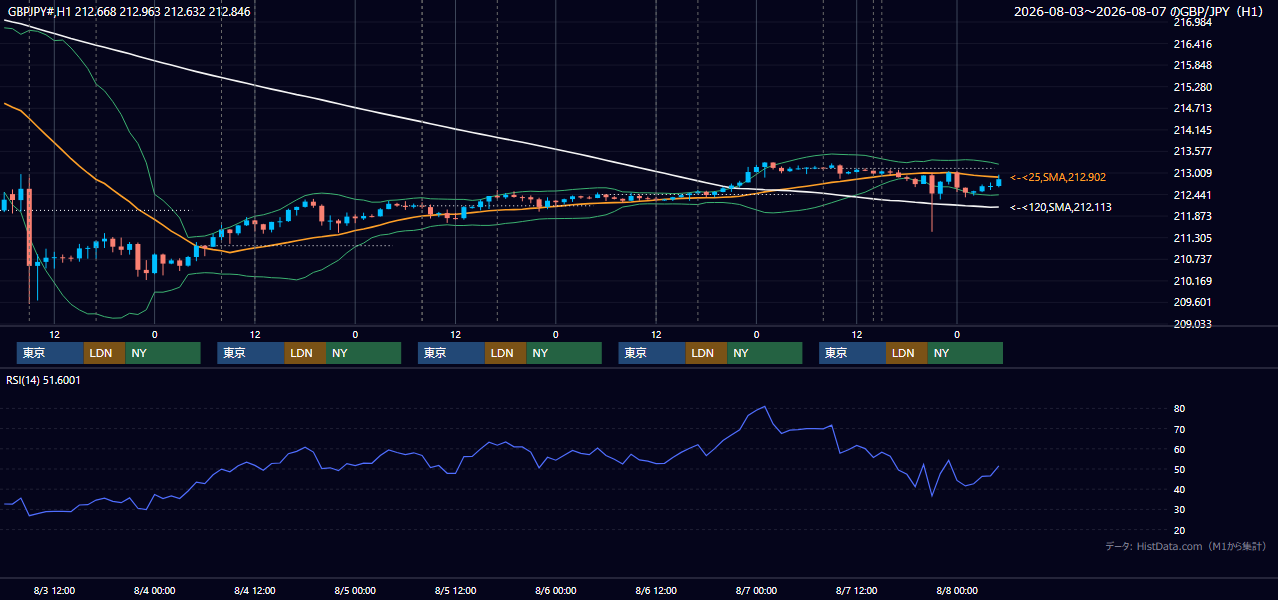Click the HistData.com data source credit
The height and width of the screenshot is (600, 1278).
1186,546
